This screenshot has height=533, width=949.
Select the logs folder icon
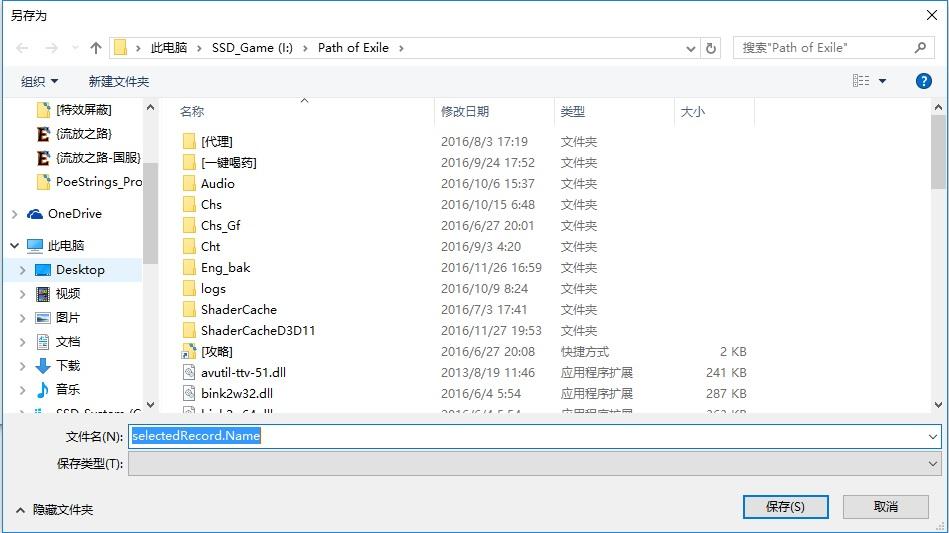point(189,289)
